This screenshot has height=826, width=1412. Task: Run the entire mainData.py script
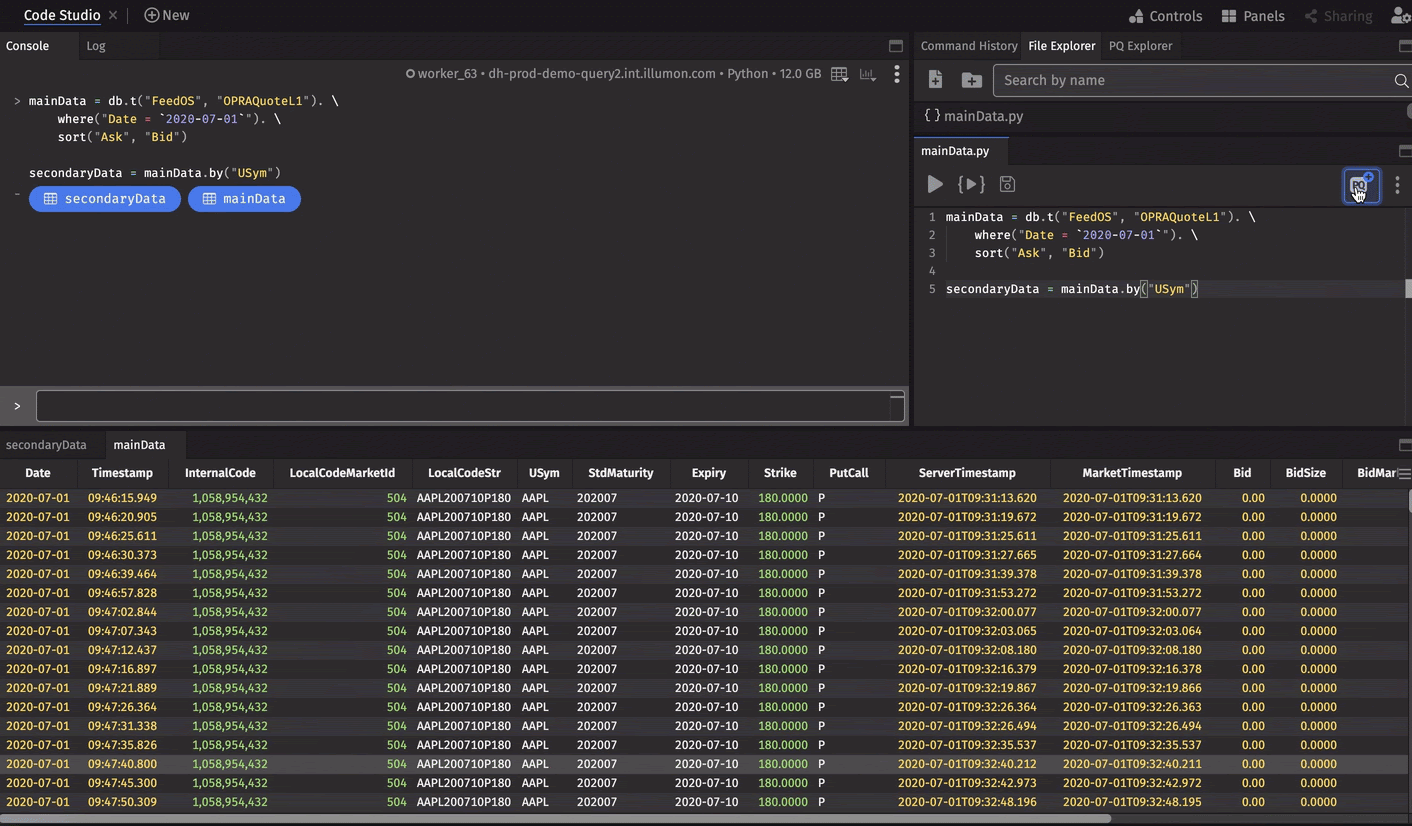coord(934,184)
